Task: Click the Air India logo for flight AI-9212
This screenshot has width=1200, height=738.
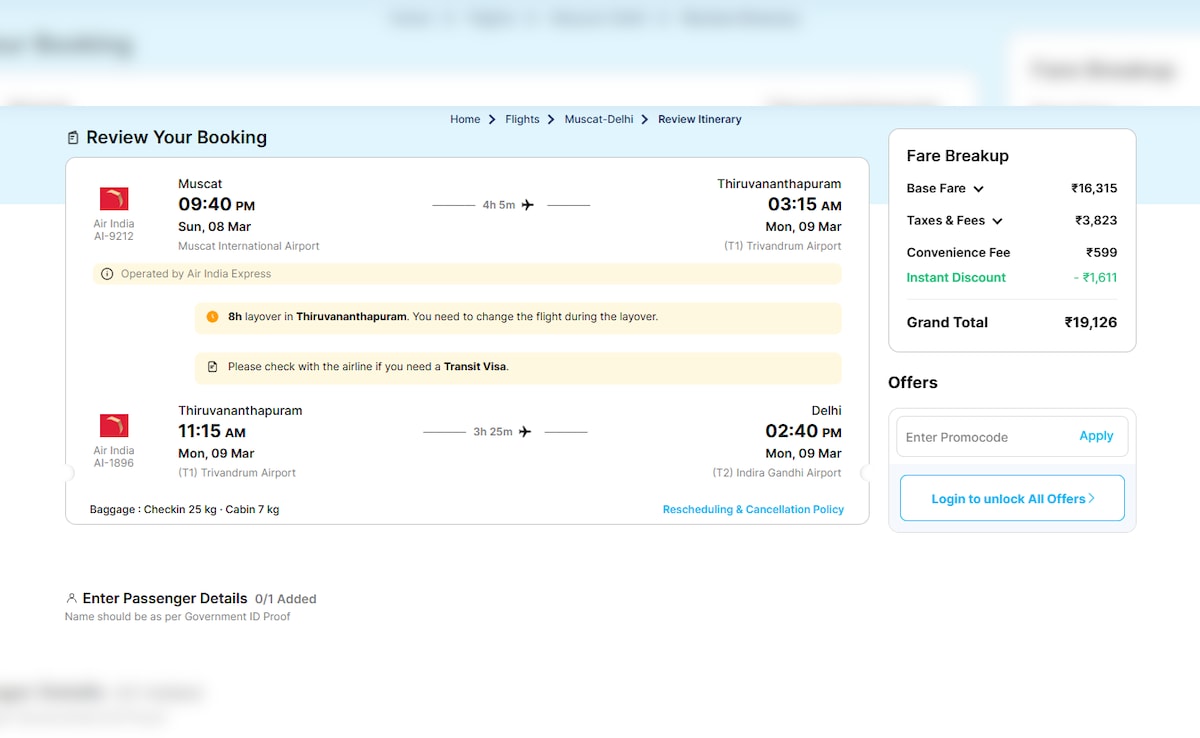Action: 114,199
